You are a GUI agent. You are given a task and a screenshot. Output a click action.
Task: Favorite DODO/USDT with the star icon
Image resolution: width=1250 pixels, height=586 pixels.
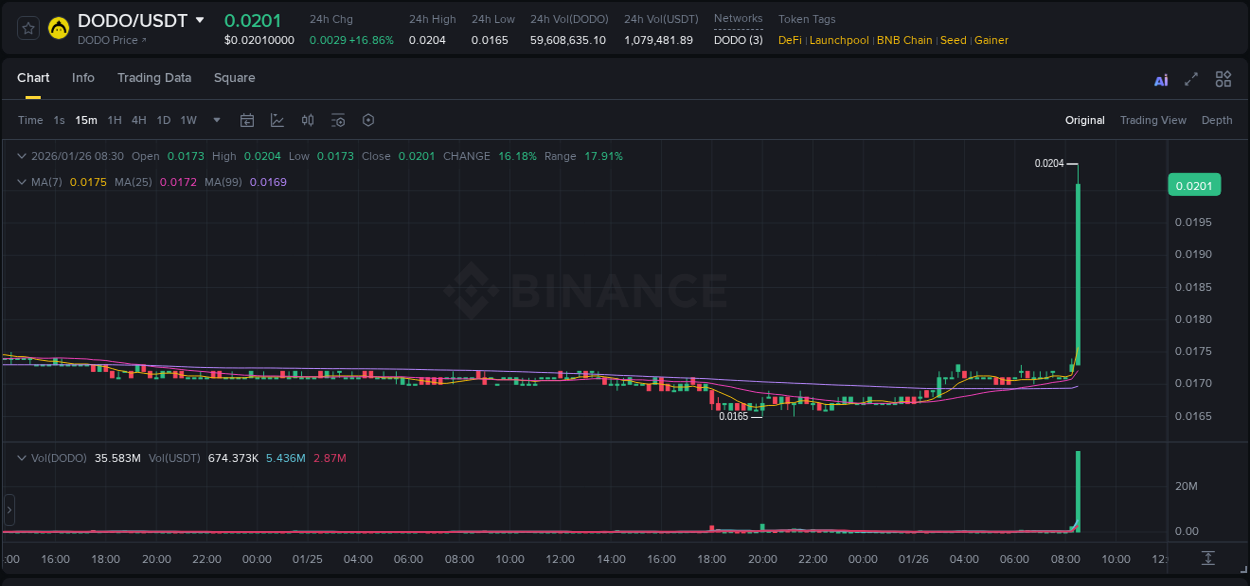26,27
